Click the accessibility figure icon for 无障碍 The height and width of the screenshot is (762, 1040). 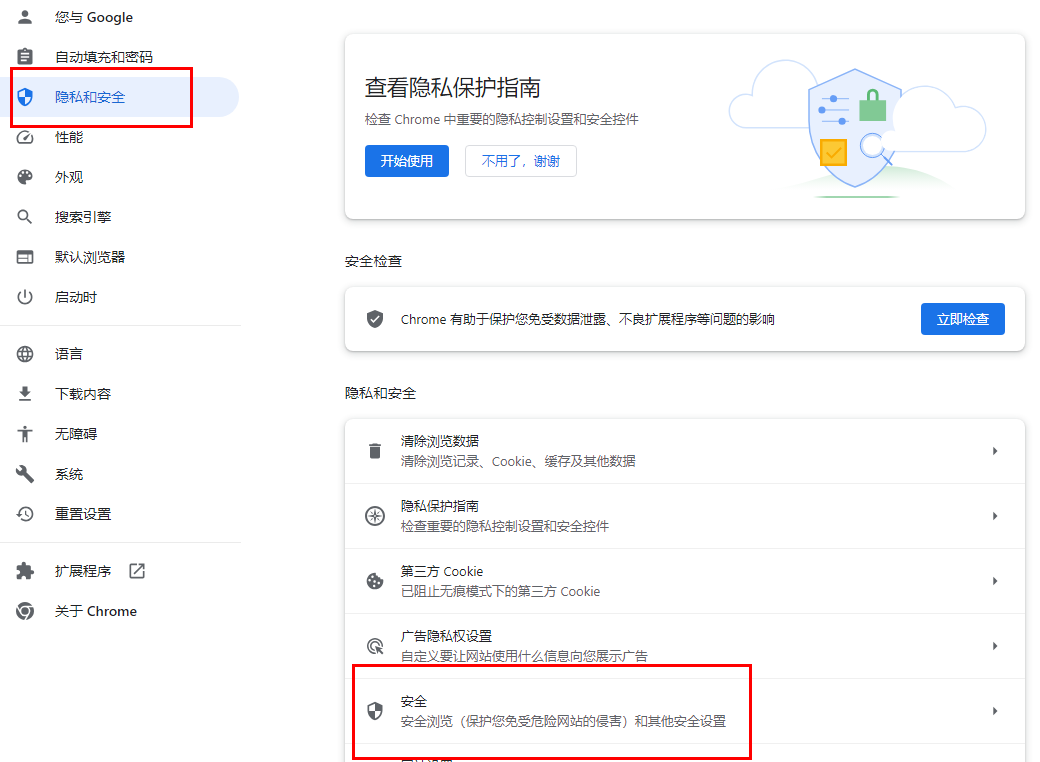[25, 434]
